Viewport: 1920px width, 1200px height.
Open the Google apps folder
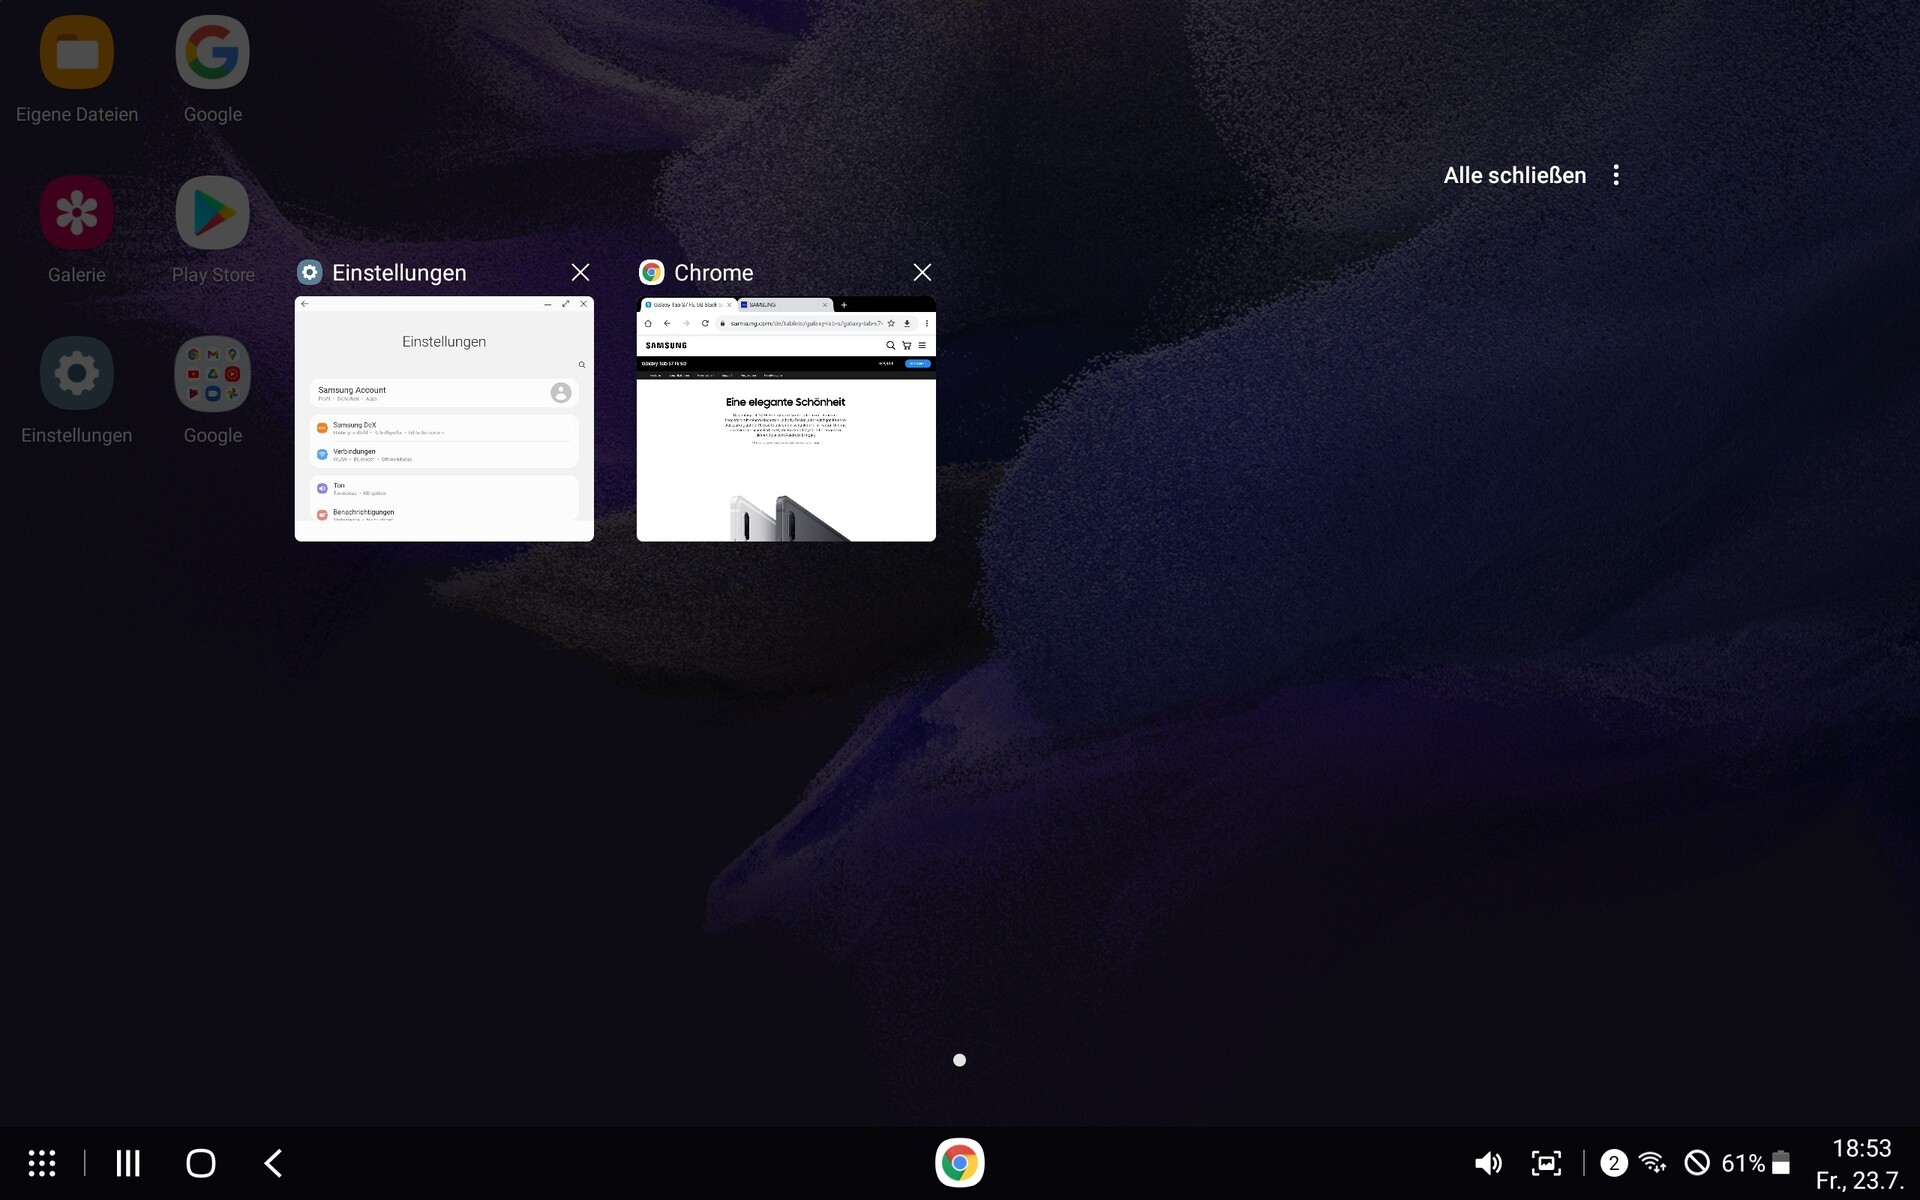[x=212, y=374]
